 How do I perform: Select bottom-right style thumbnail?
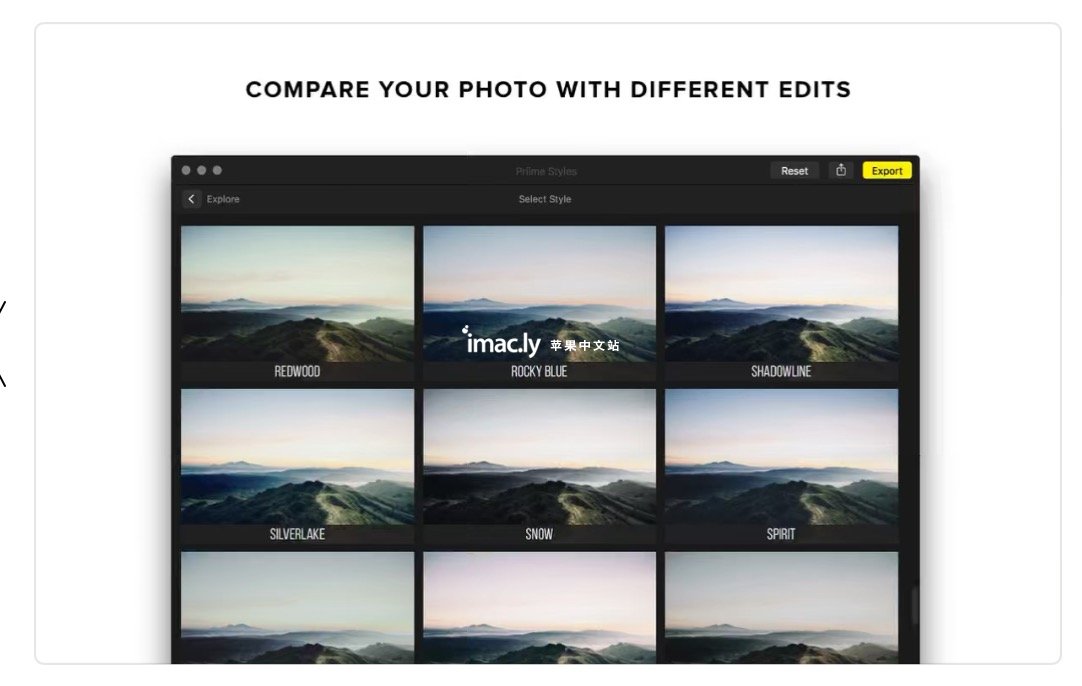tap(782, 607)
